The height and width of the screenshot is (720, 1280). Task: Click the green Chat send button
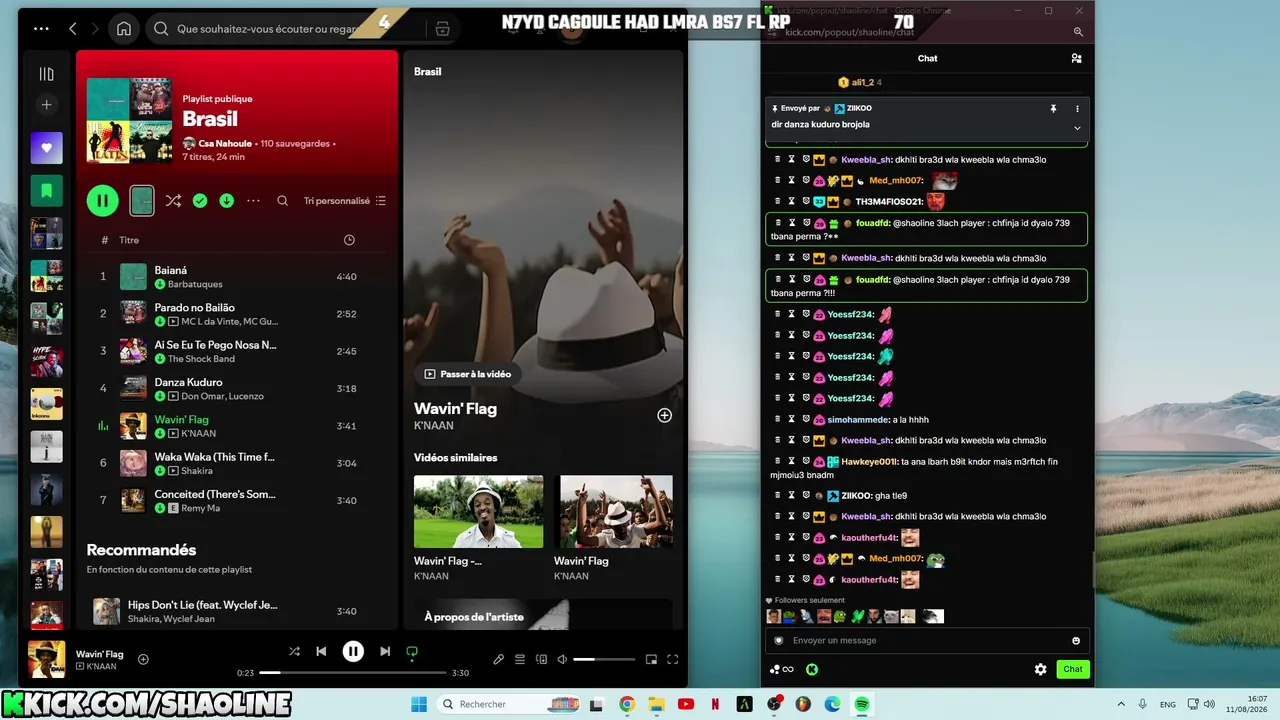1073,669
